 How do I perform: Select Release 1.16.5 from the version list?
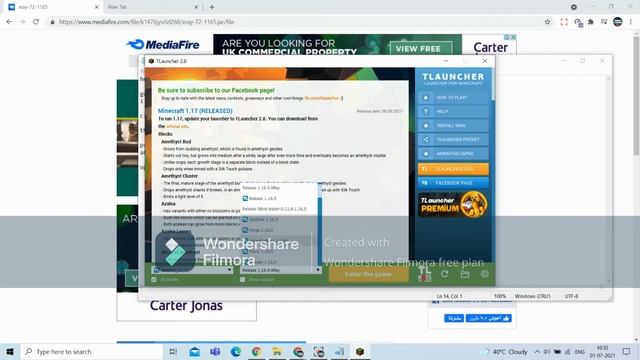click(x=279, y=198)
